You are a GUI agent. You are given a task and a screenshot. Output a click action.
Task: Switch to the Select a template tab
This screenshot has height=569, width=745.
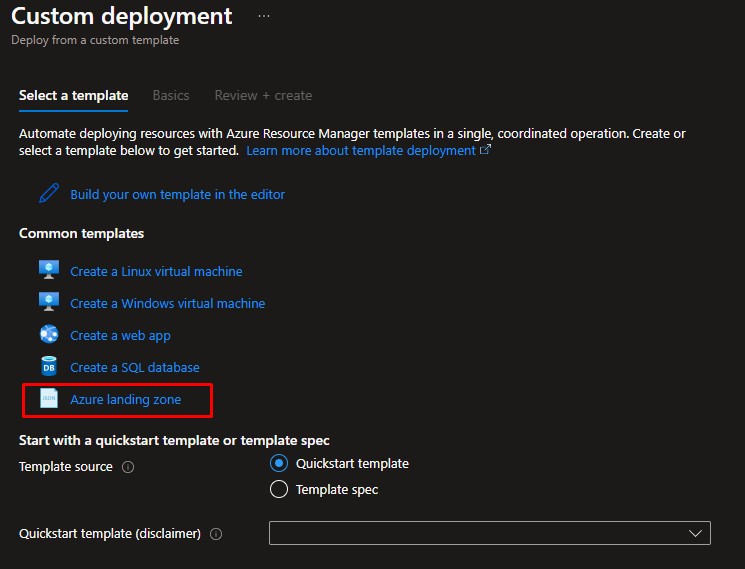click(x=74, y=95)
